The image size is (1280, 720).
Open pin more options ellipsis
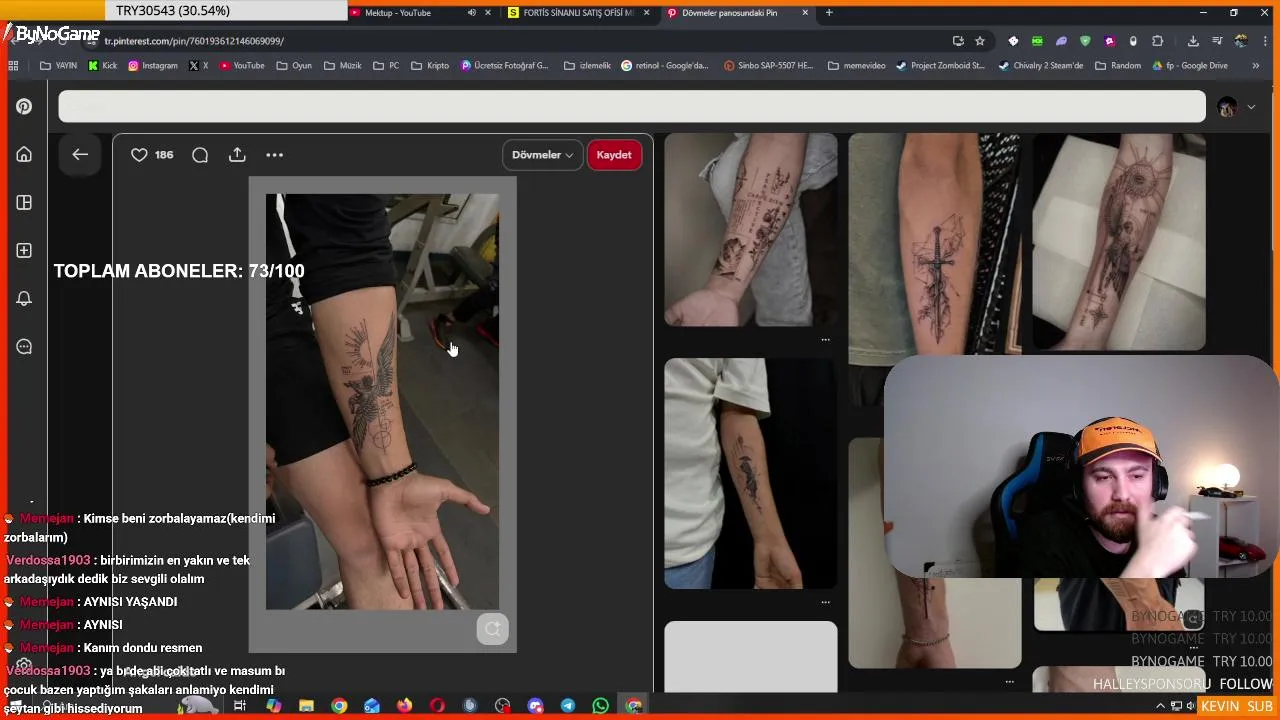(x=275, y=155)
